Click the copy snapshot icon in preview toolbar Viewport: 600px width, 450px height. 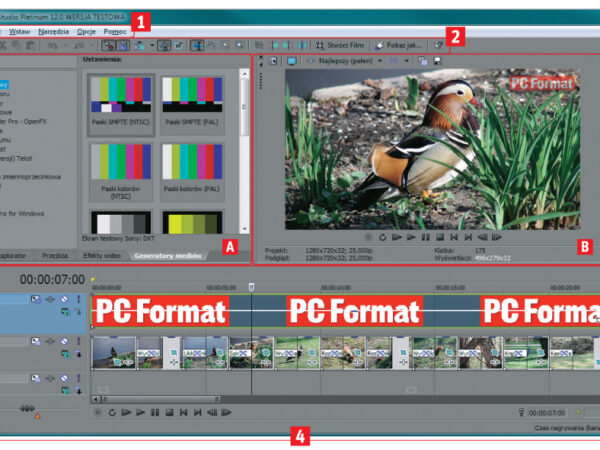tap(424, 62)
